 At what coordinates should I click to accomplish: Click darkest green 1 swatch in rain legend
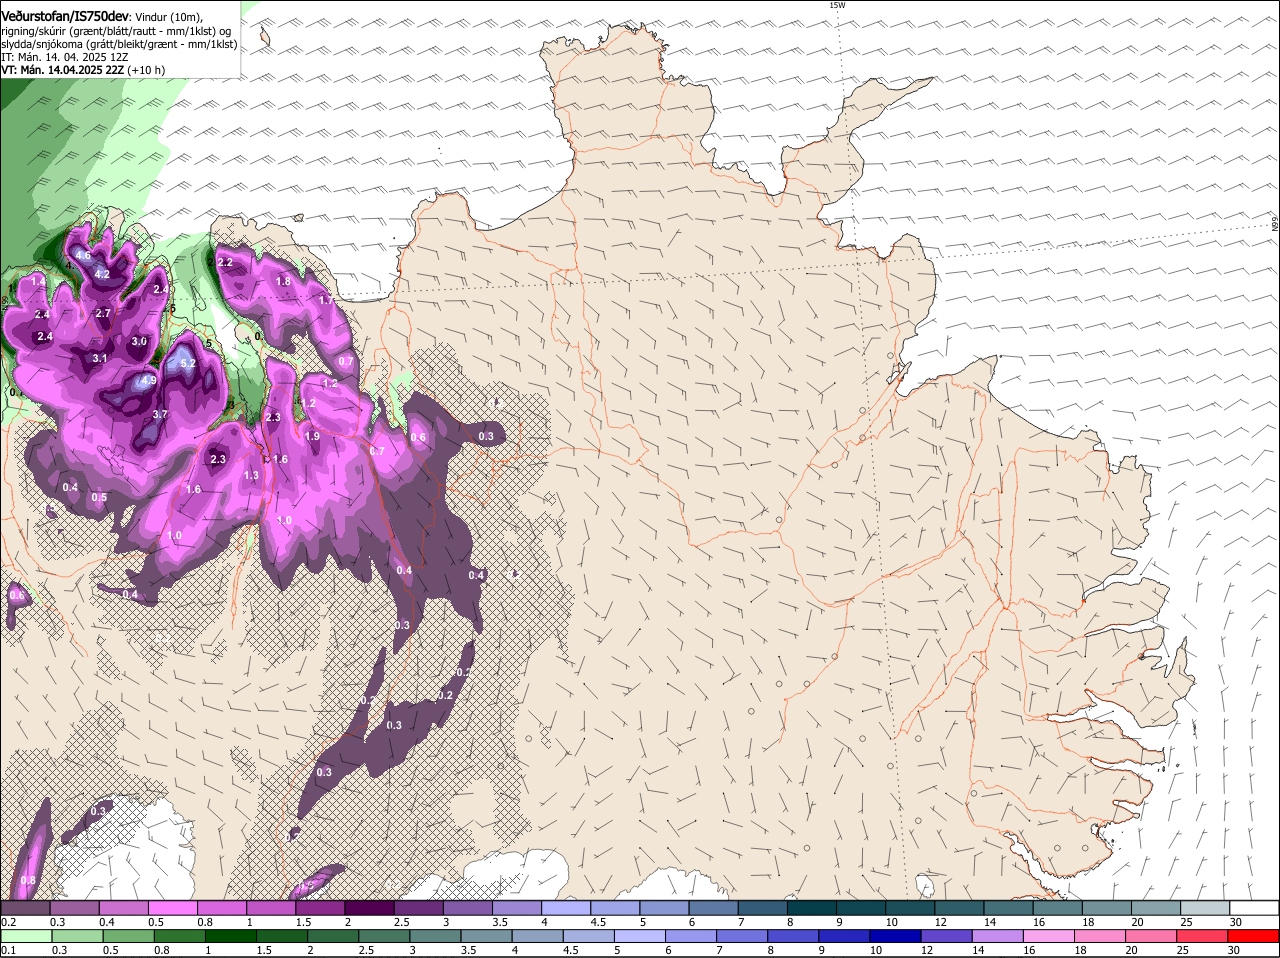[230, 936]
